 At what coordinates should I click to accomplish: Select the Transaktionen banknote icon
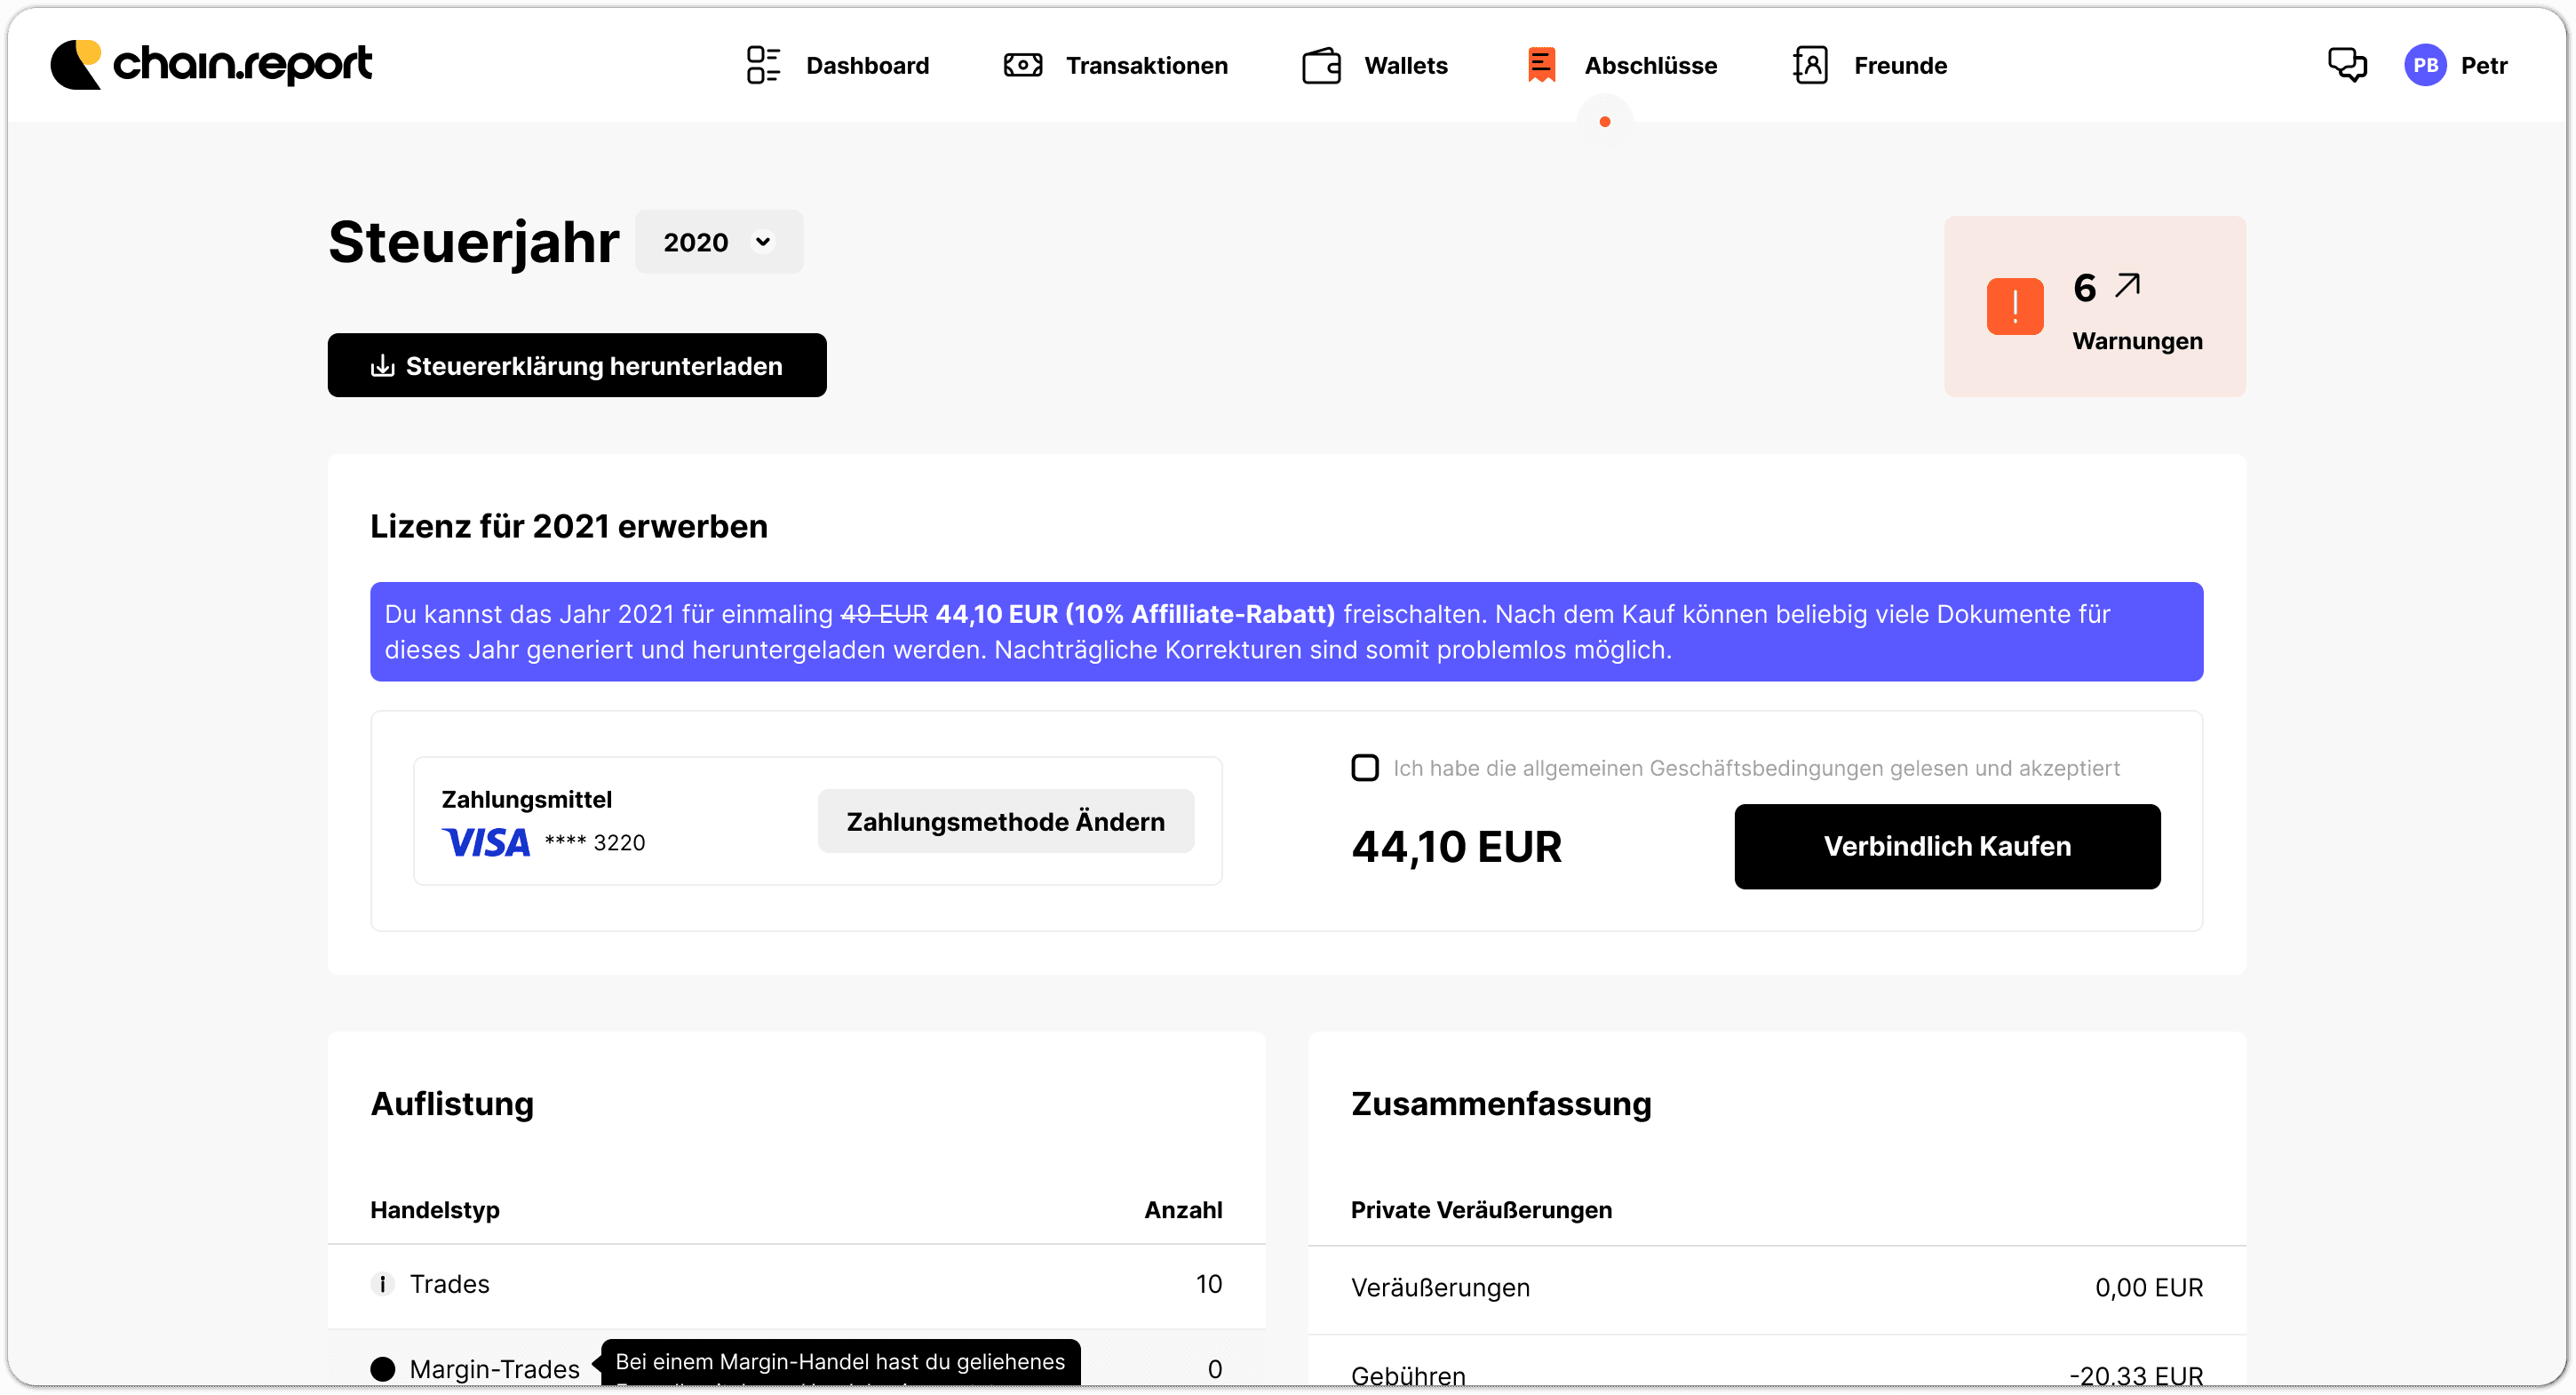pos(1022,64)
